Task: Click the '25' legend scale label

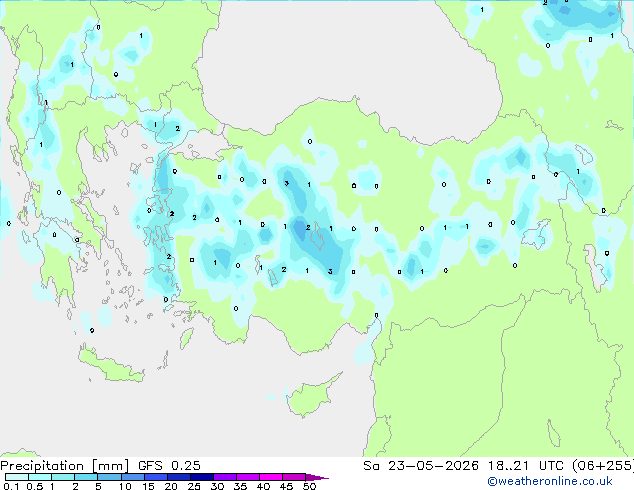Action: coord(194,486)
